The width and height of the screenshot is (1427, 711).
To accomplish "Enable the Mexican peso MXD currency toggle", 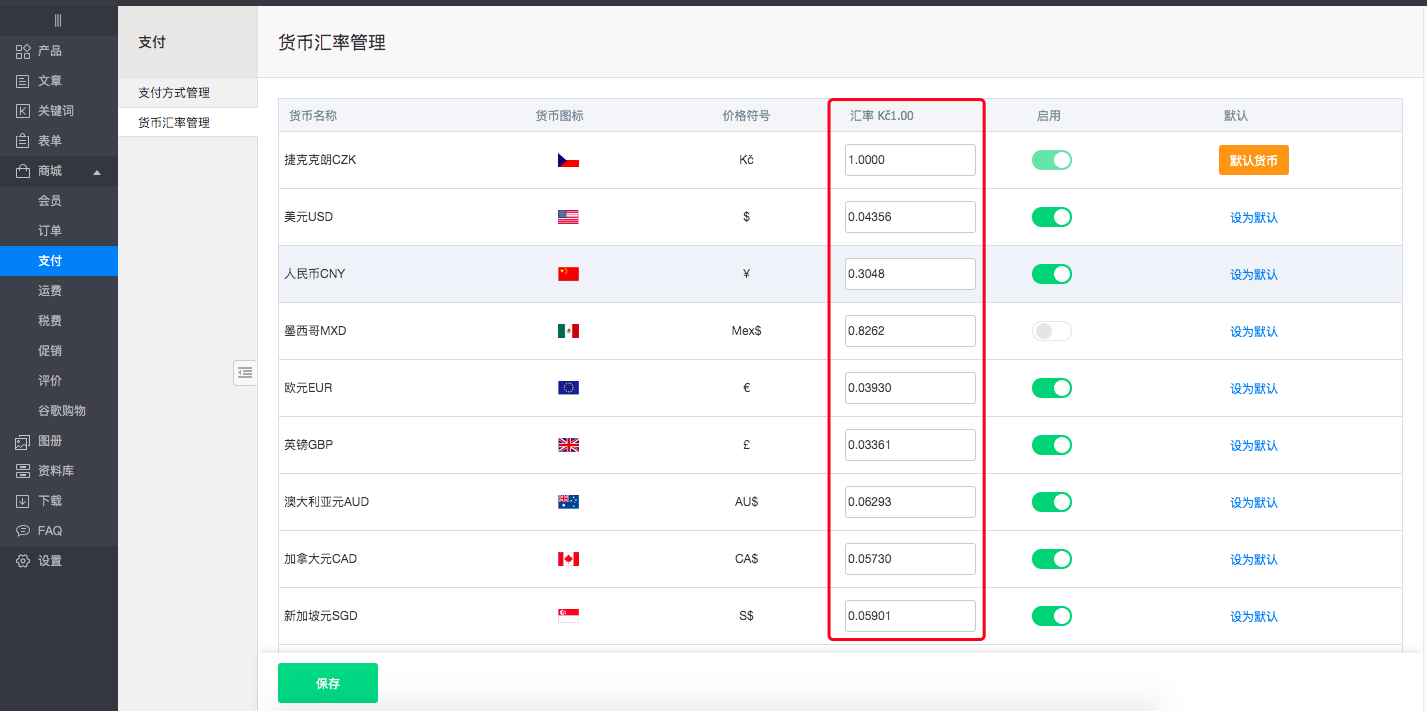I will (x=1051, y=331).
